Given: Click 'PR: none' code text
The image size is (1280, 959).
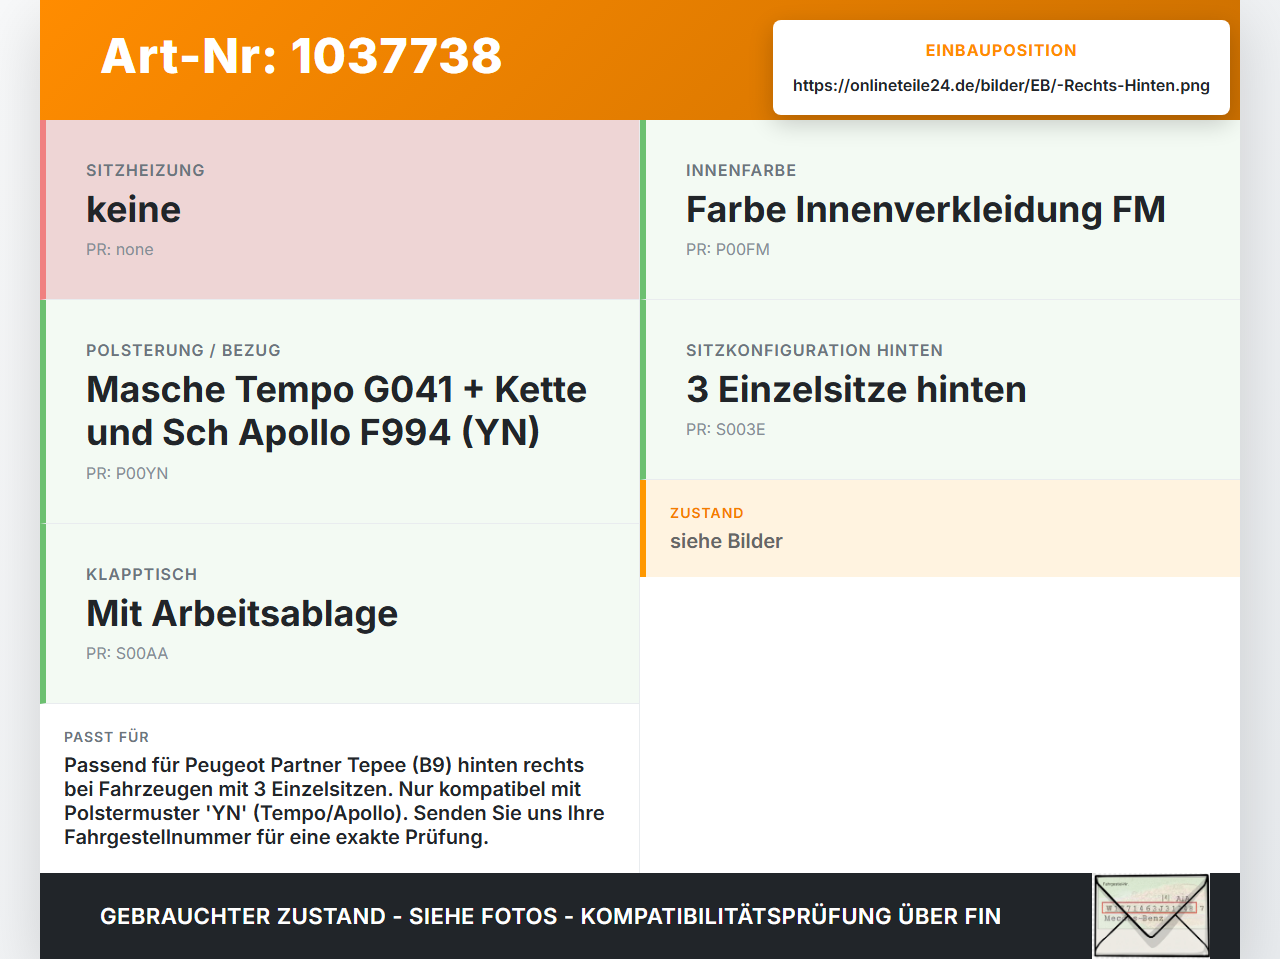Looking at the screenshot, I should 120,250.
